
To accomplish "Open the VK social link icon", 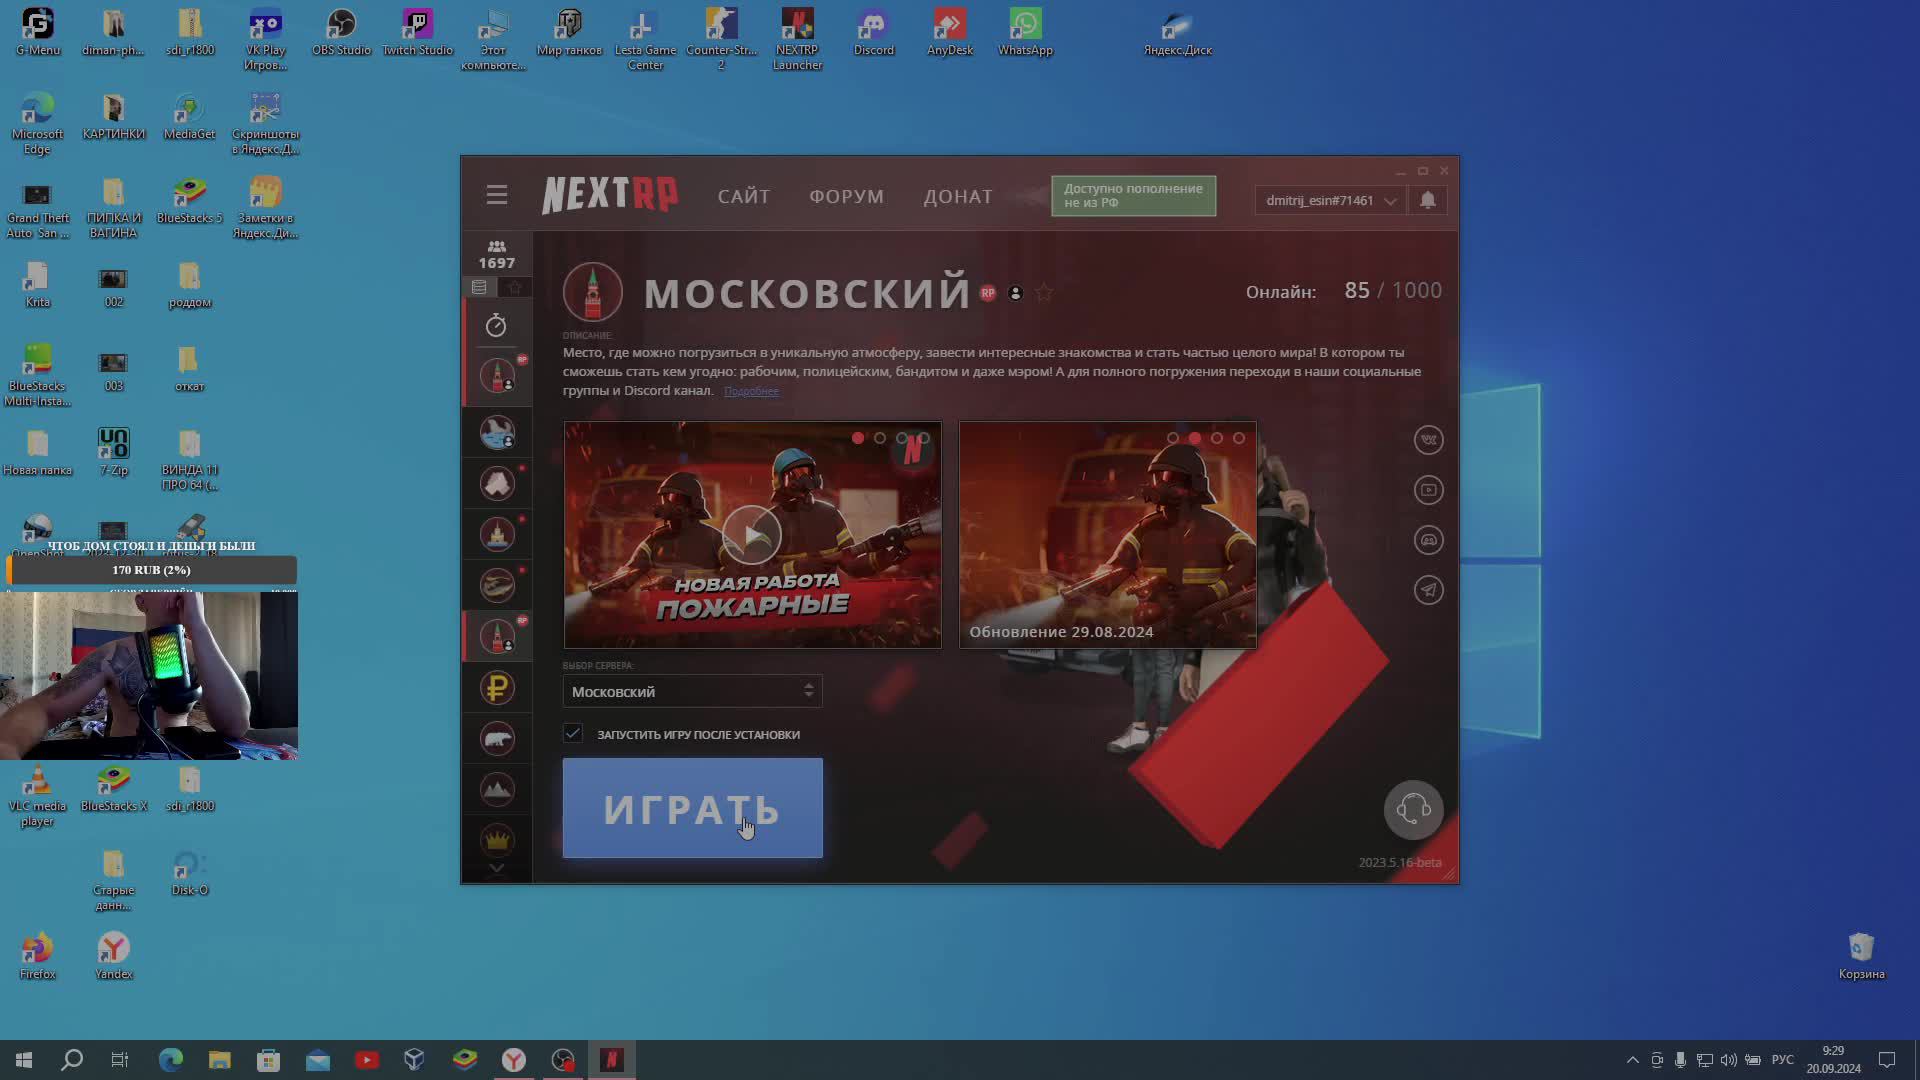I will coord(1428,440).
